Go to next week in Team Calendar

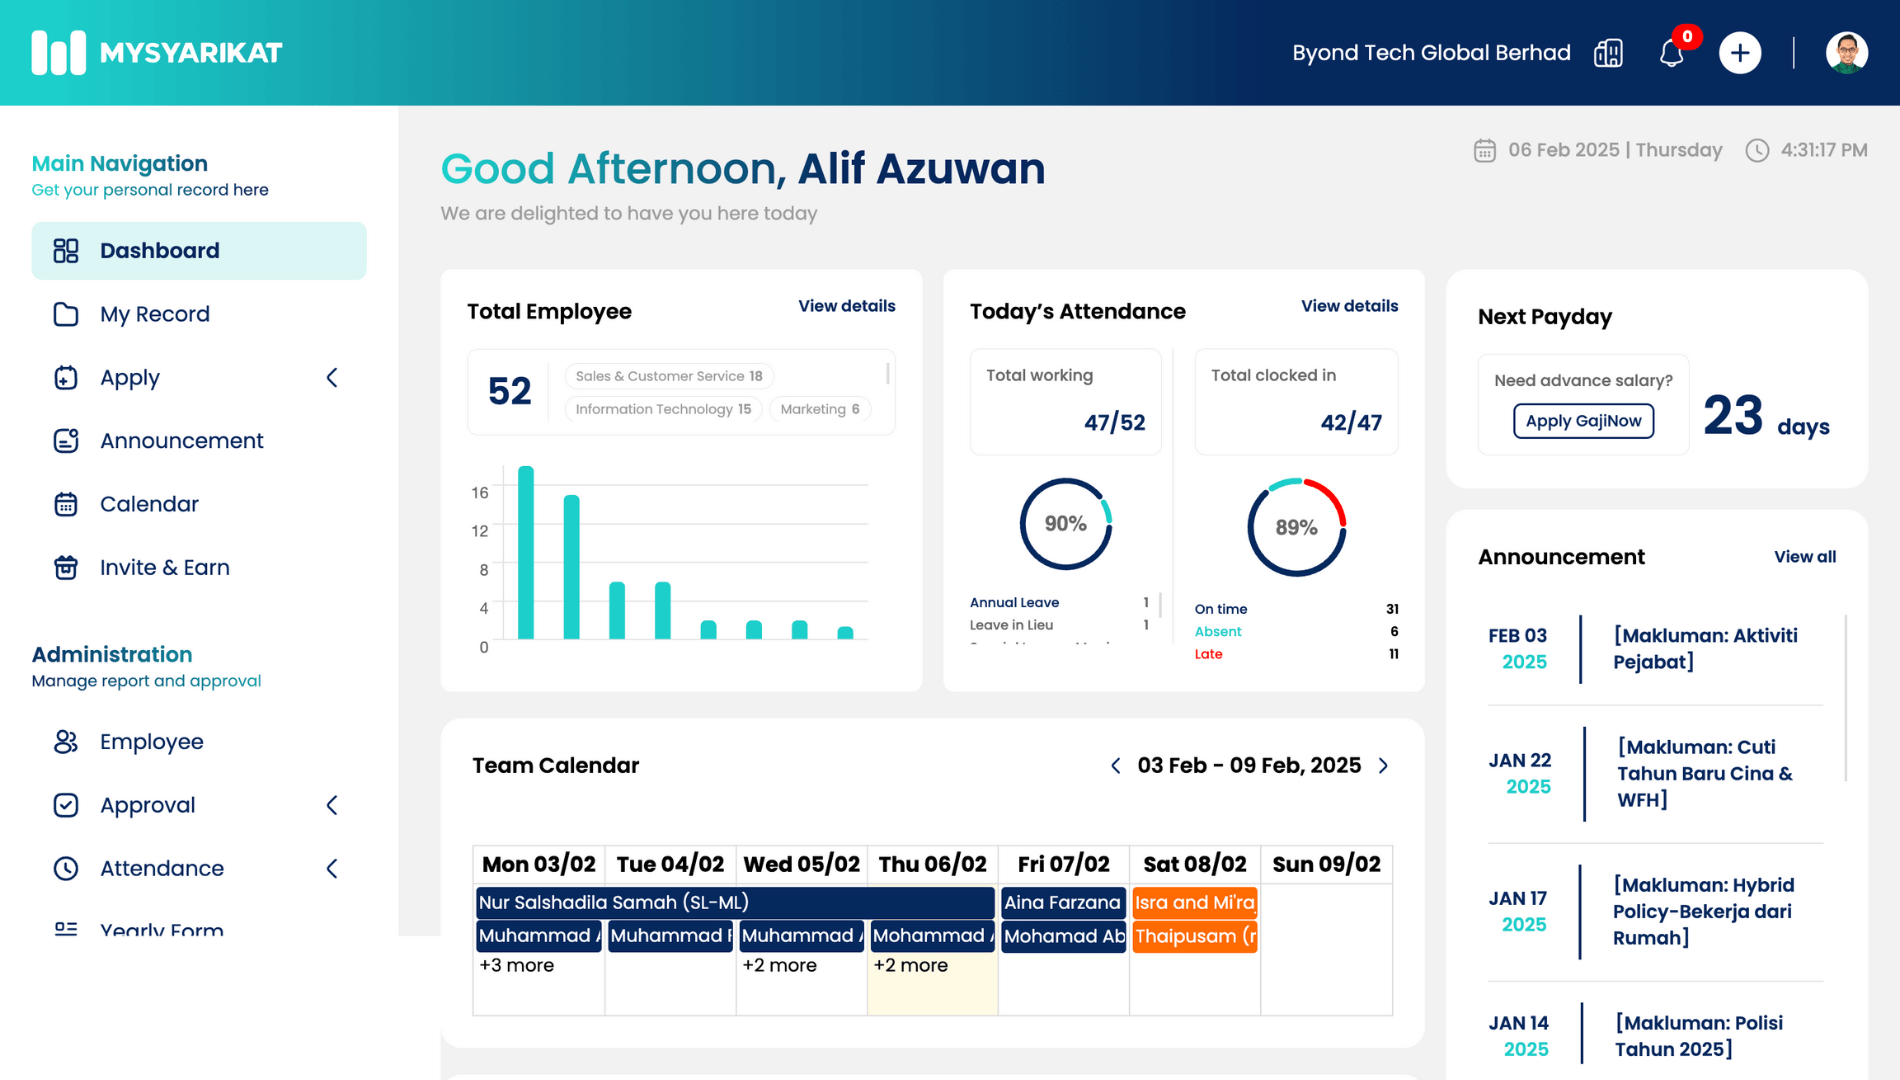[x=1384, y=766]
